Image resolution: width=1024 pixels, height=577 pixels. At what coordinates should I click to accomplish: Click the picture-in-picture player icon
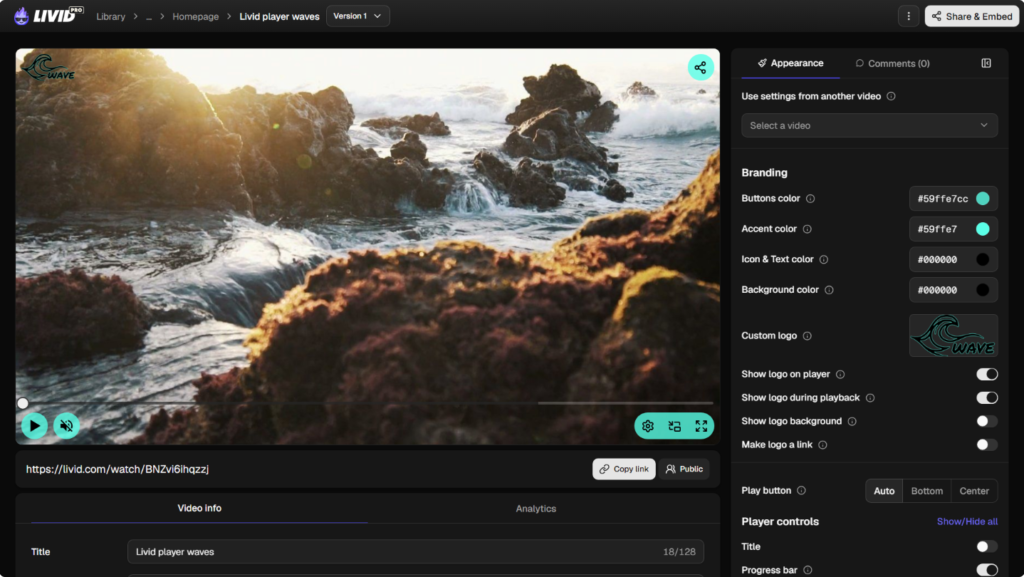pos(675,426)
